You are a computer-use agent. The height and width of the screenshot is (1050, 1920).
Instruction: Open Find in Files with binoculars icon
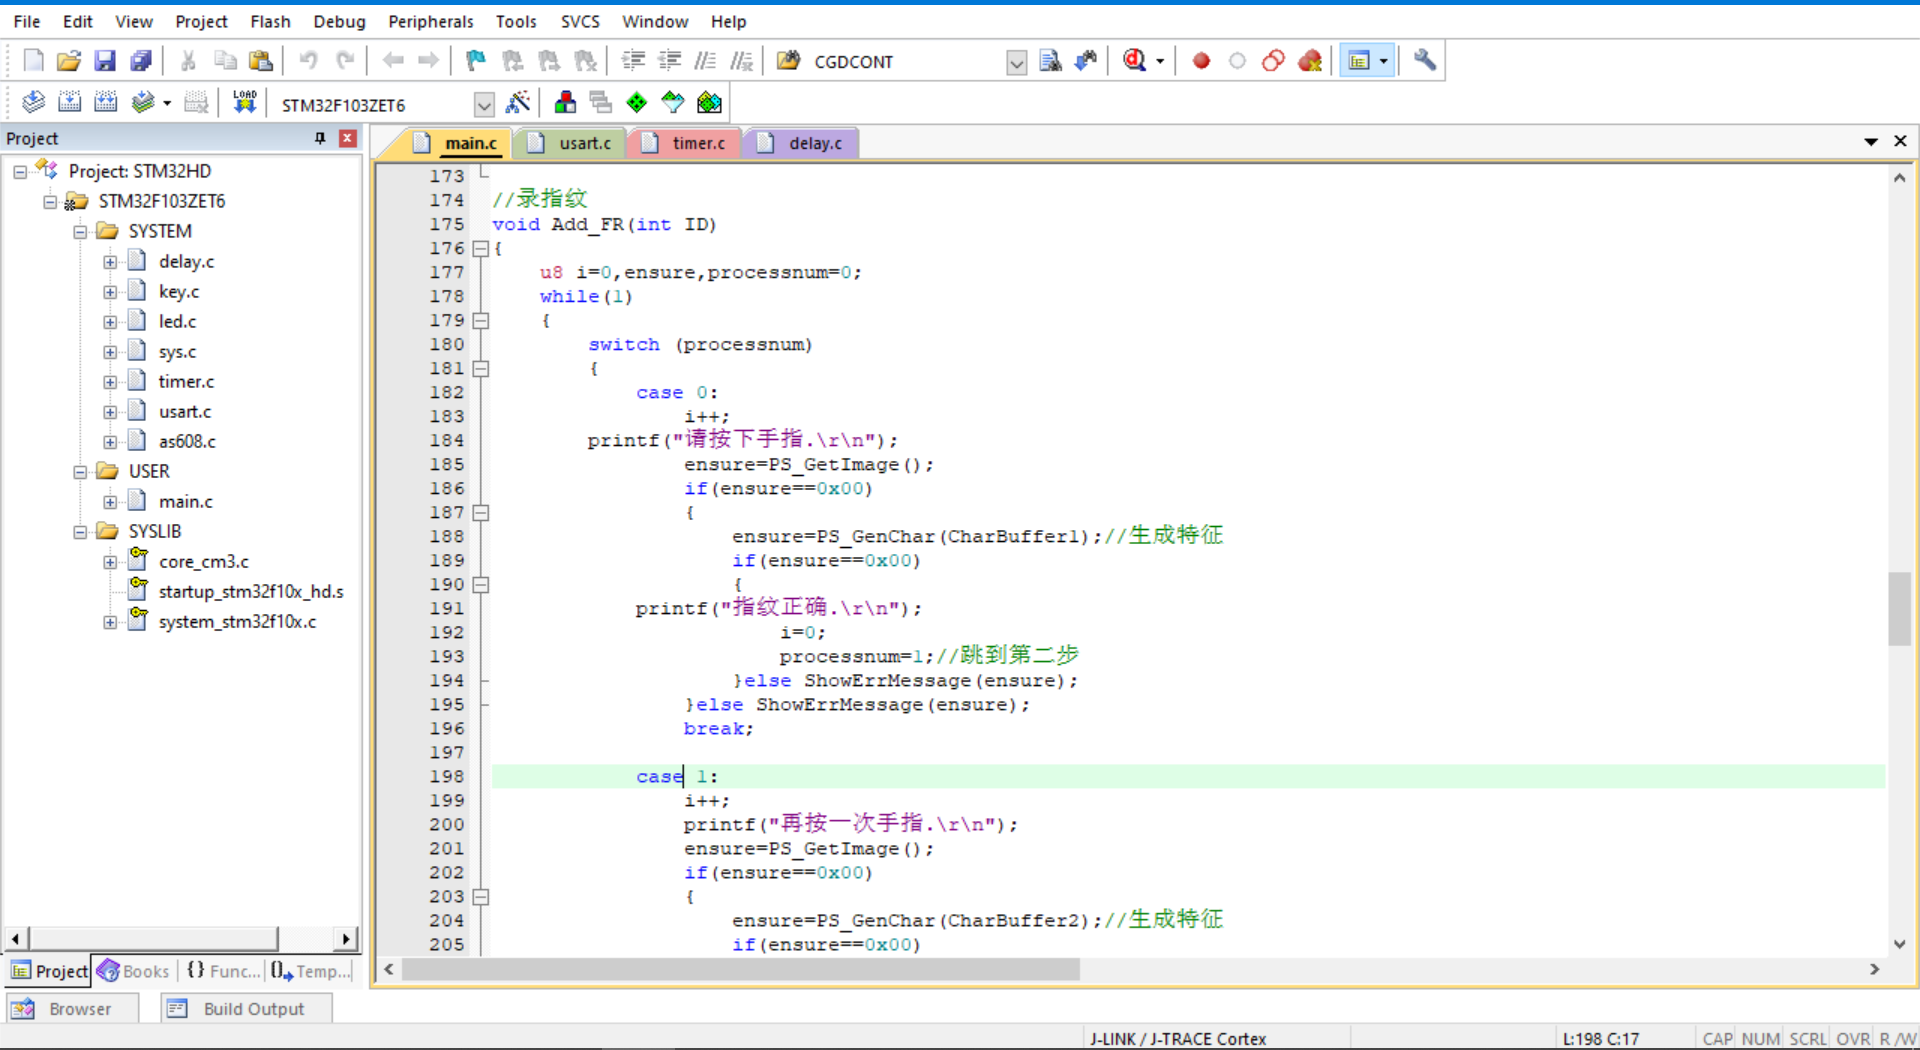point(1051,60)
